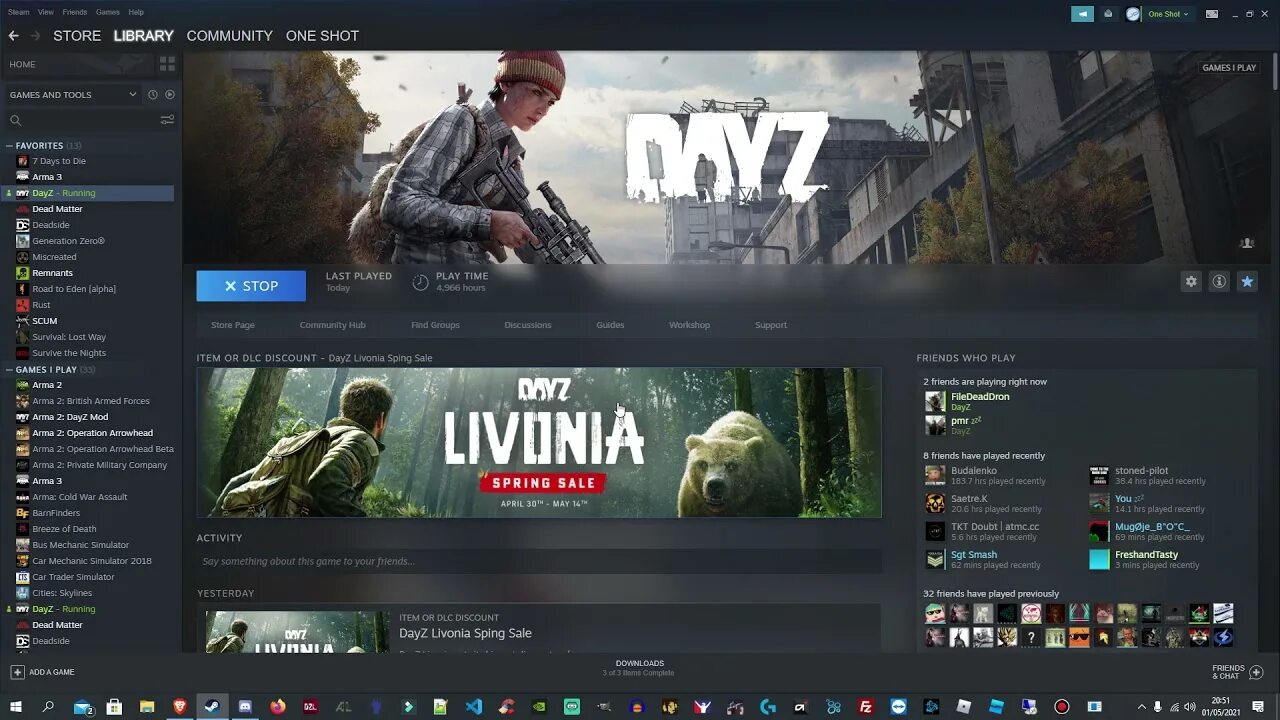Enter Big Picture mode icon
Image resolution: width=1280 pixels, height=720 pixels.
click(1212, 14)
